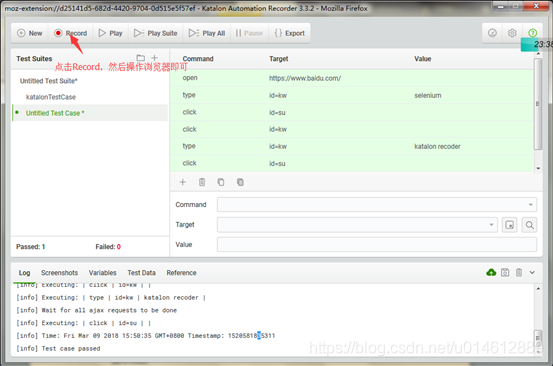Click the Wait for all ajax requests line
This screenshot has width=553, height=366.
click(x=96, y=310)
